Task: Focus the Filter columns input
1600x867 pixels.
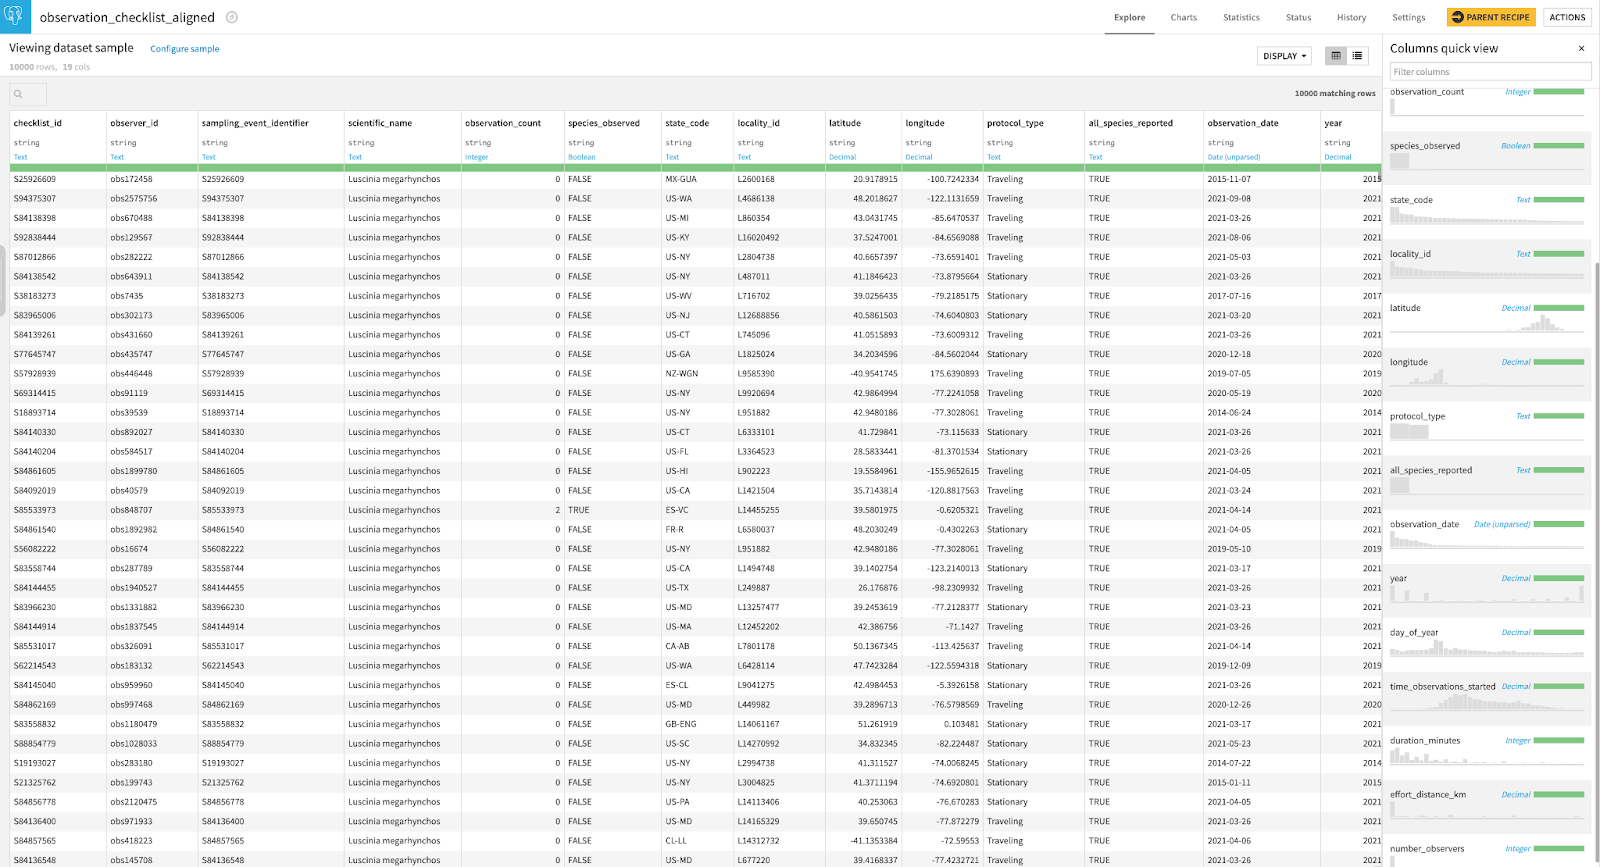Action: (1490, 72)
